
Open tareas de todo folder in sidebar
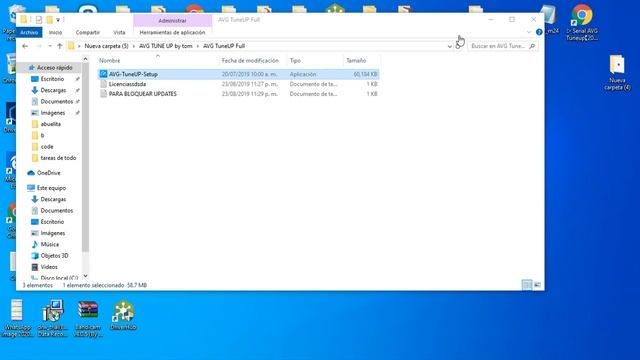(x=58, y=158)
